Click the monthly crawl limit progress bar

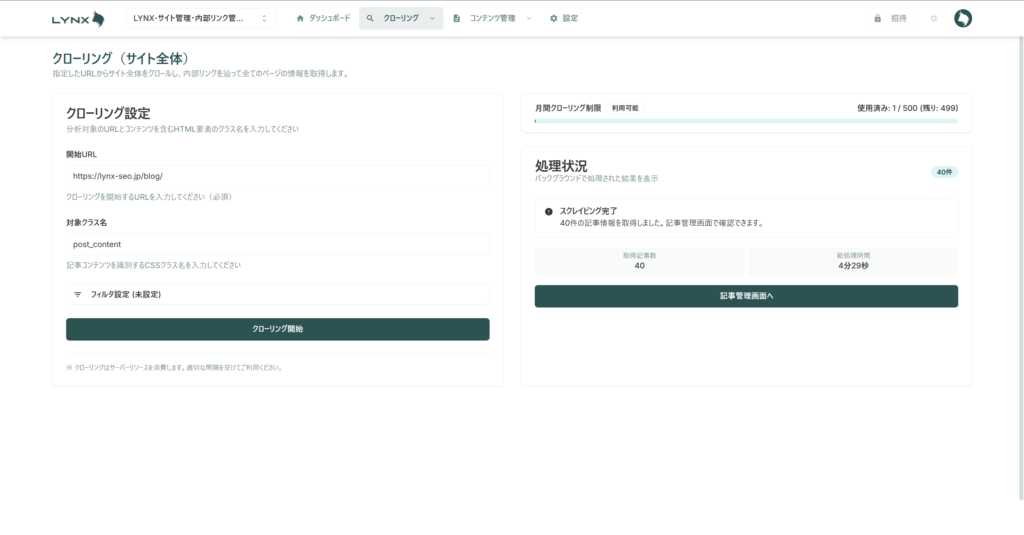(x=746, y=121)
